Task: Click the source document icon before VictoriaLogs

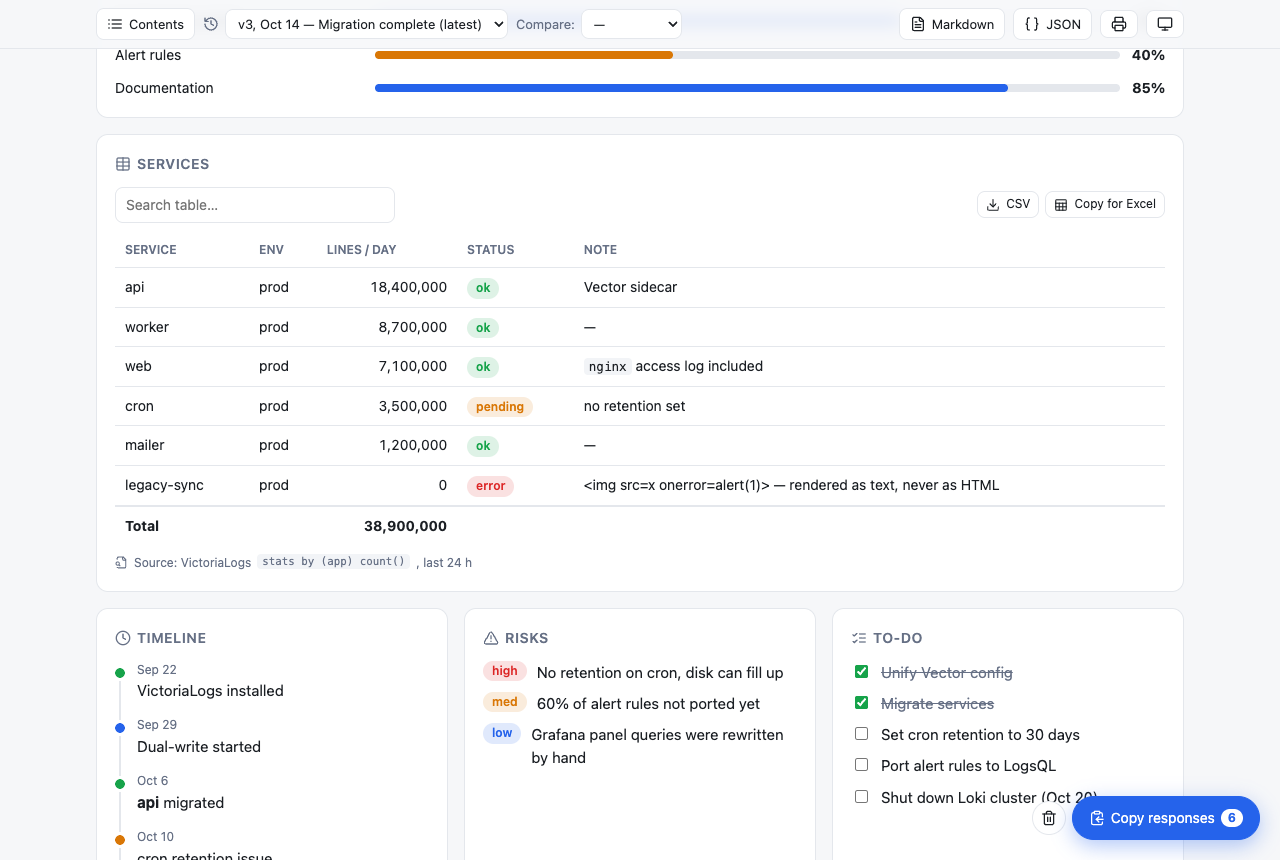Action: point(121,563)
